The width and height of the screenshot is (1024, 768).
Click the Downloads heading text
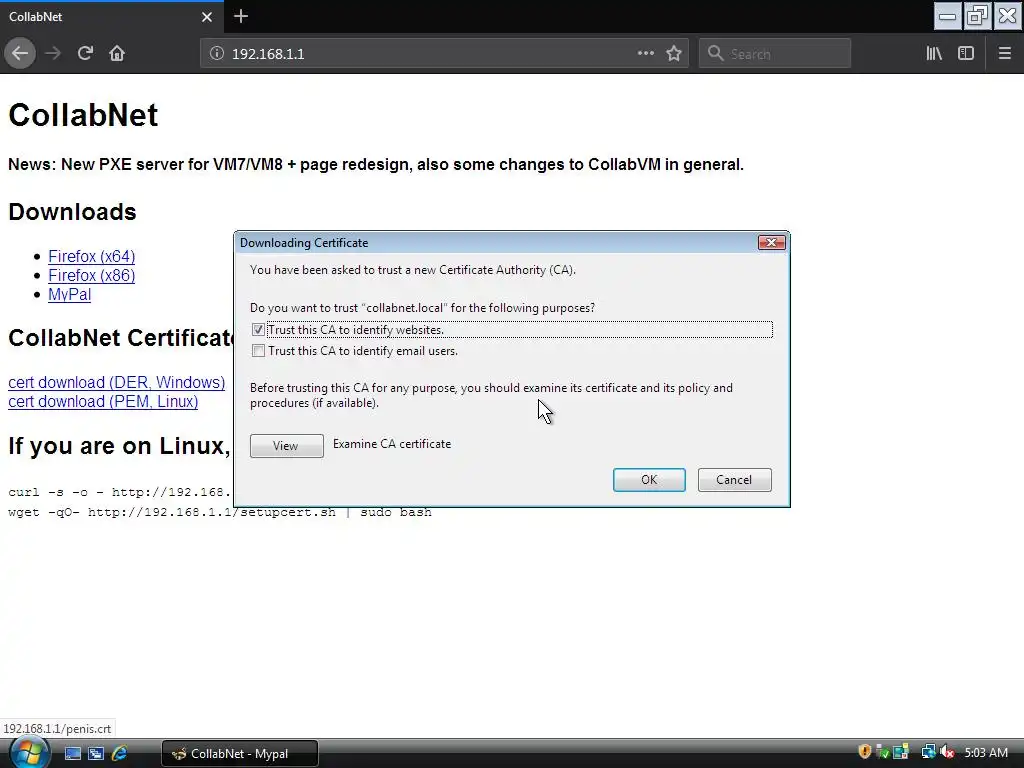coord(72,212)
